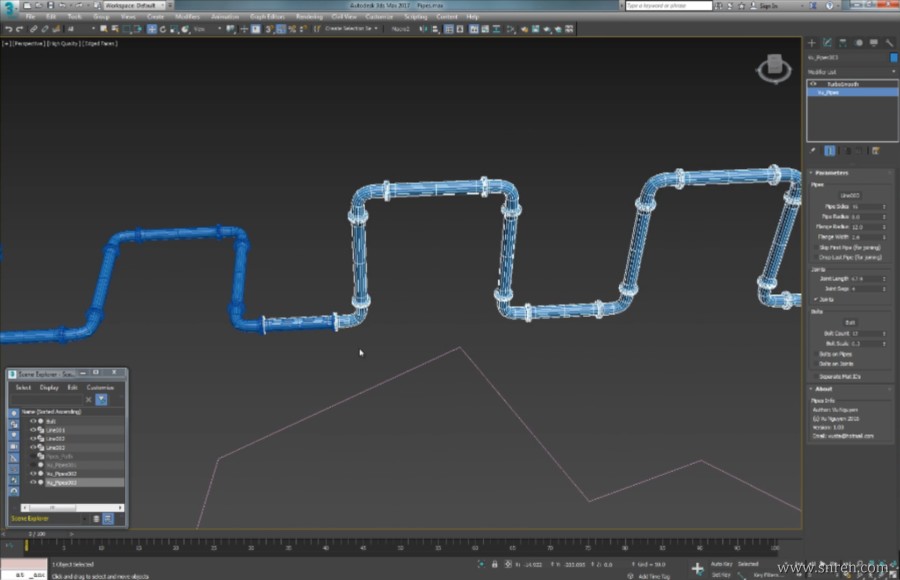Click Configure Modifier Sets icon
This screenshot has width=900, height=580.
[876, 150]
